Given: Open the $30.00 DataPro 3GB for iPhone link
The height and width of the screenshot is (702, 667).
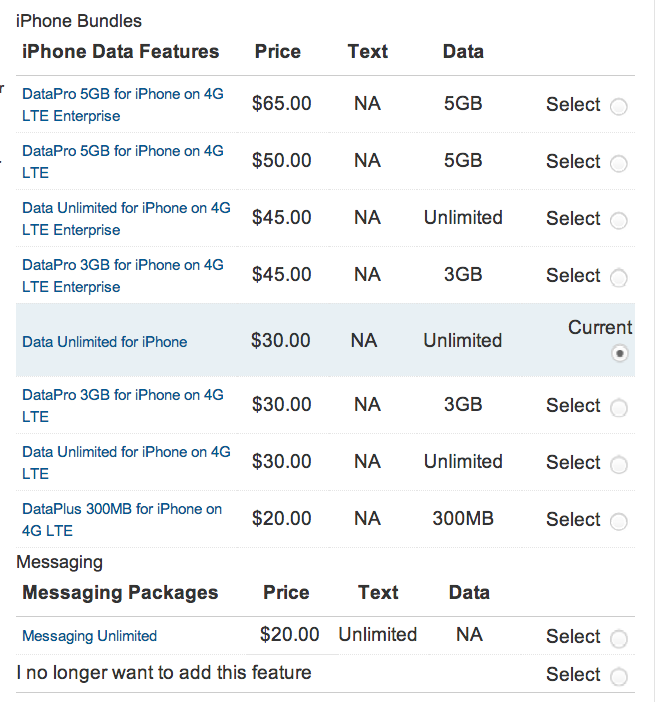Looking at the screenshot, I should tap(123, 406).
